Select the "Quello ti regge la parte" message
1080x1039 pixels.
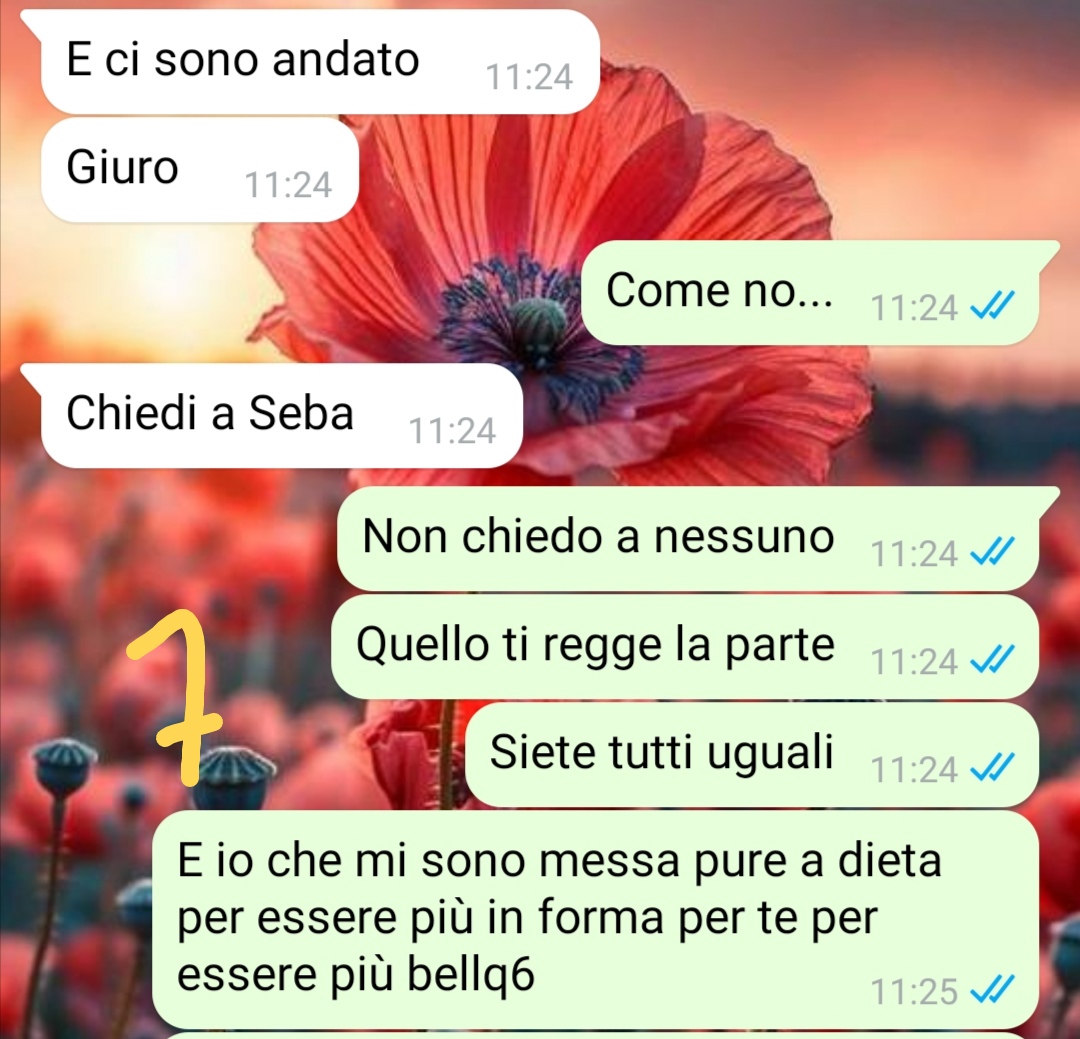(685, 646)
